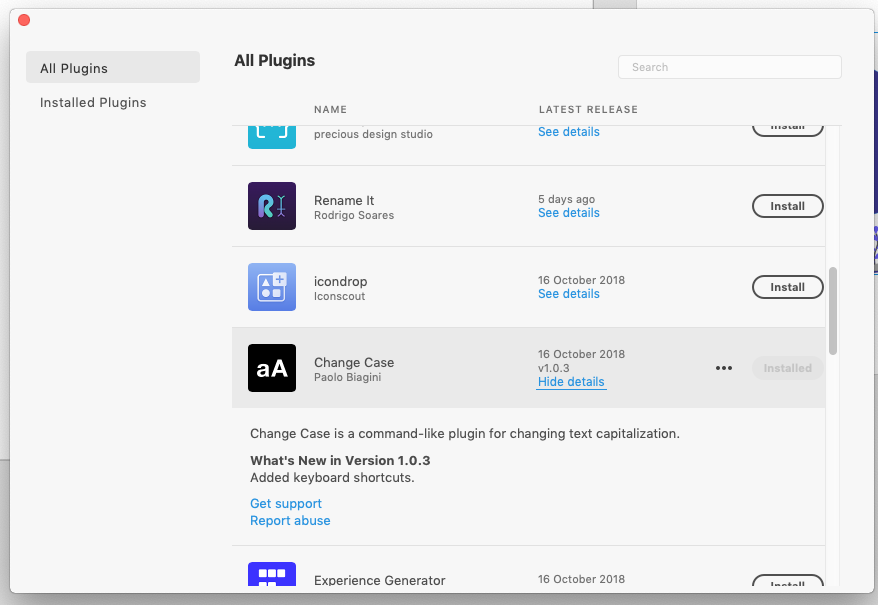Click the Rename It plugin icon

272,206
